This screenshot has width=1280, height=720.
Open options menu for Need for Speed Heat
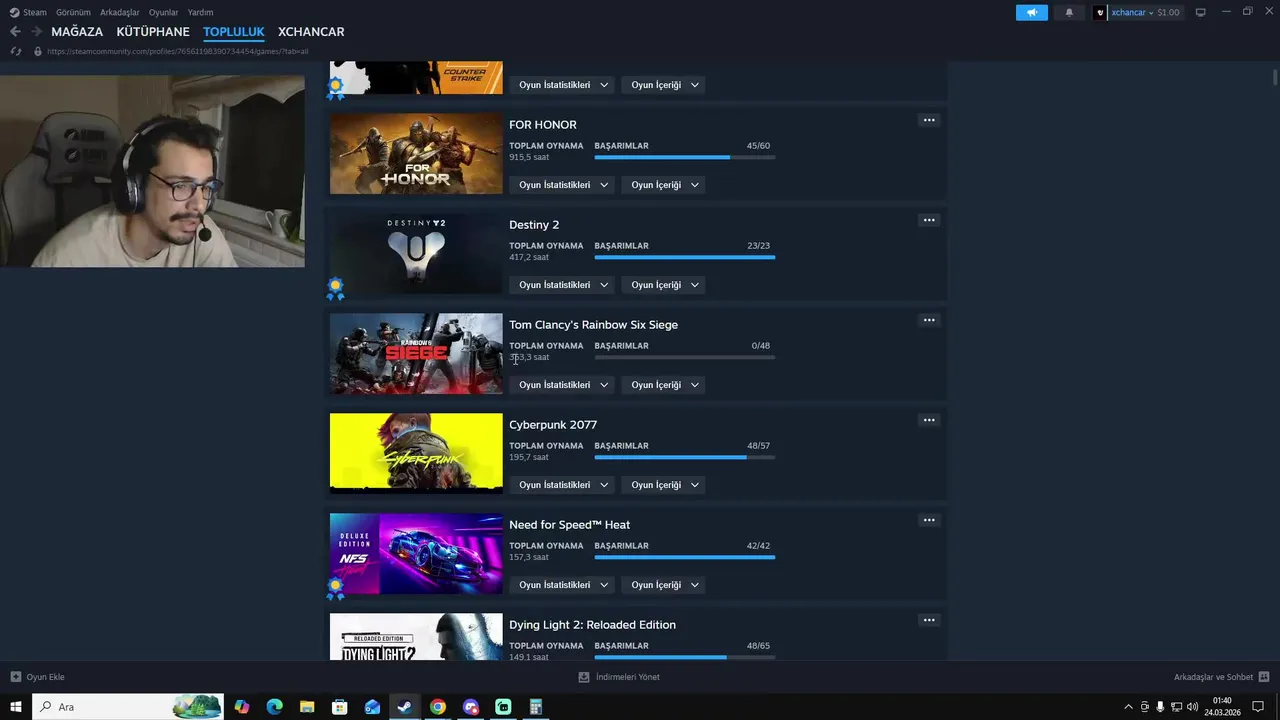click(x=929, y=520)
